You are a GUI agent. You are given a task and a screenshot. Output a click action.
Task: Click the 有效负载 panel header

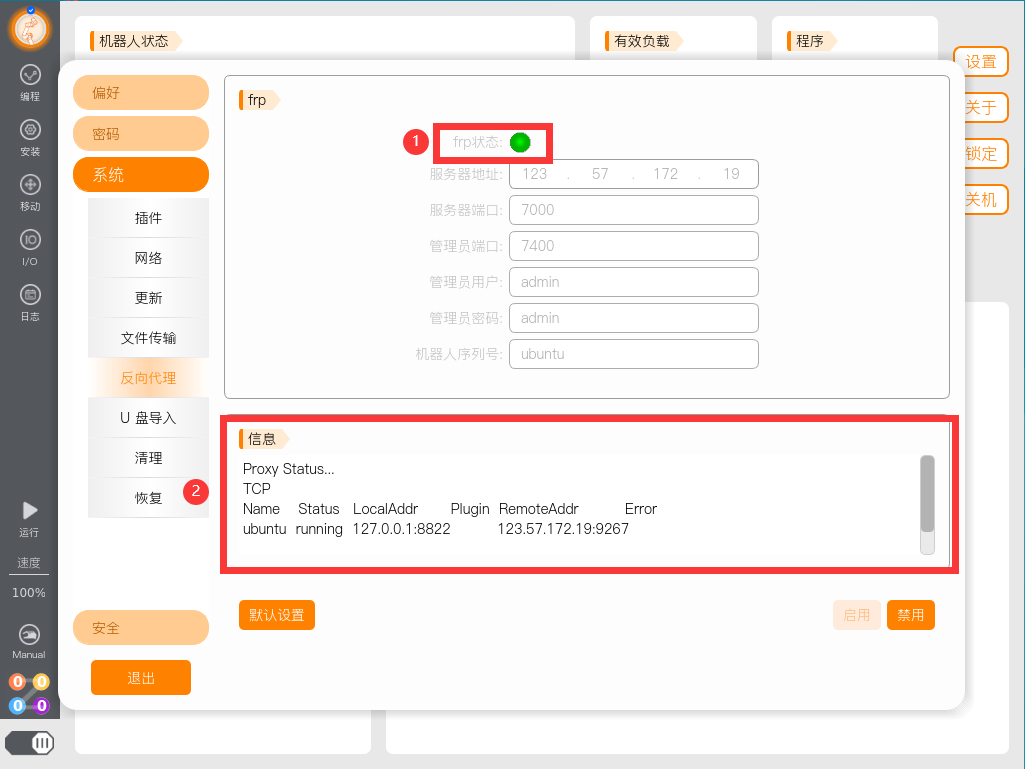click(x=643, y=41)
